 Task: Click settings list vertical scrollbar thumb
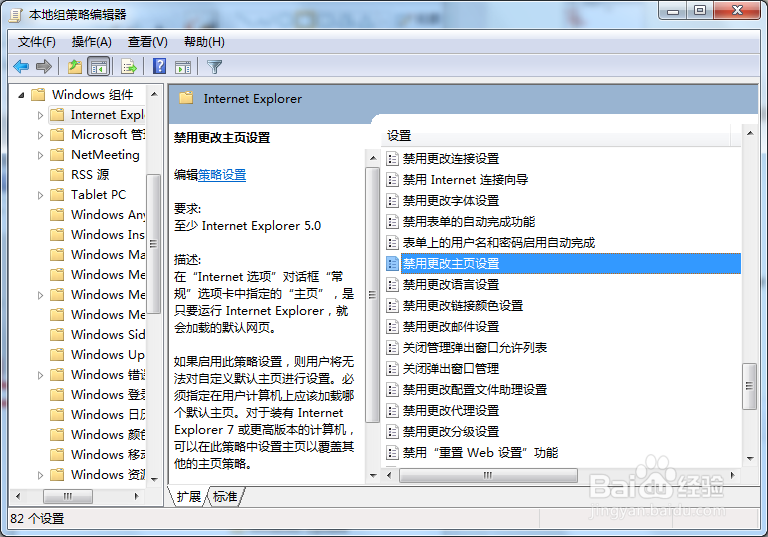pyautogui.click(x=749, y=386)
